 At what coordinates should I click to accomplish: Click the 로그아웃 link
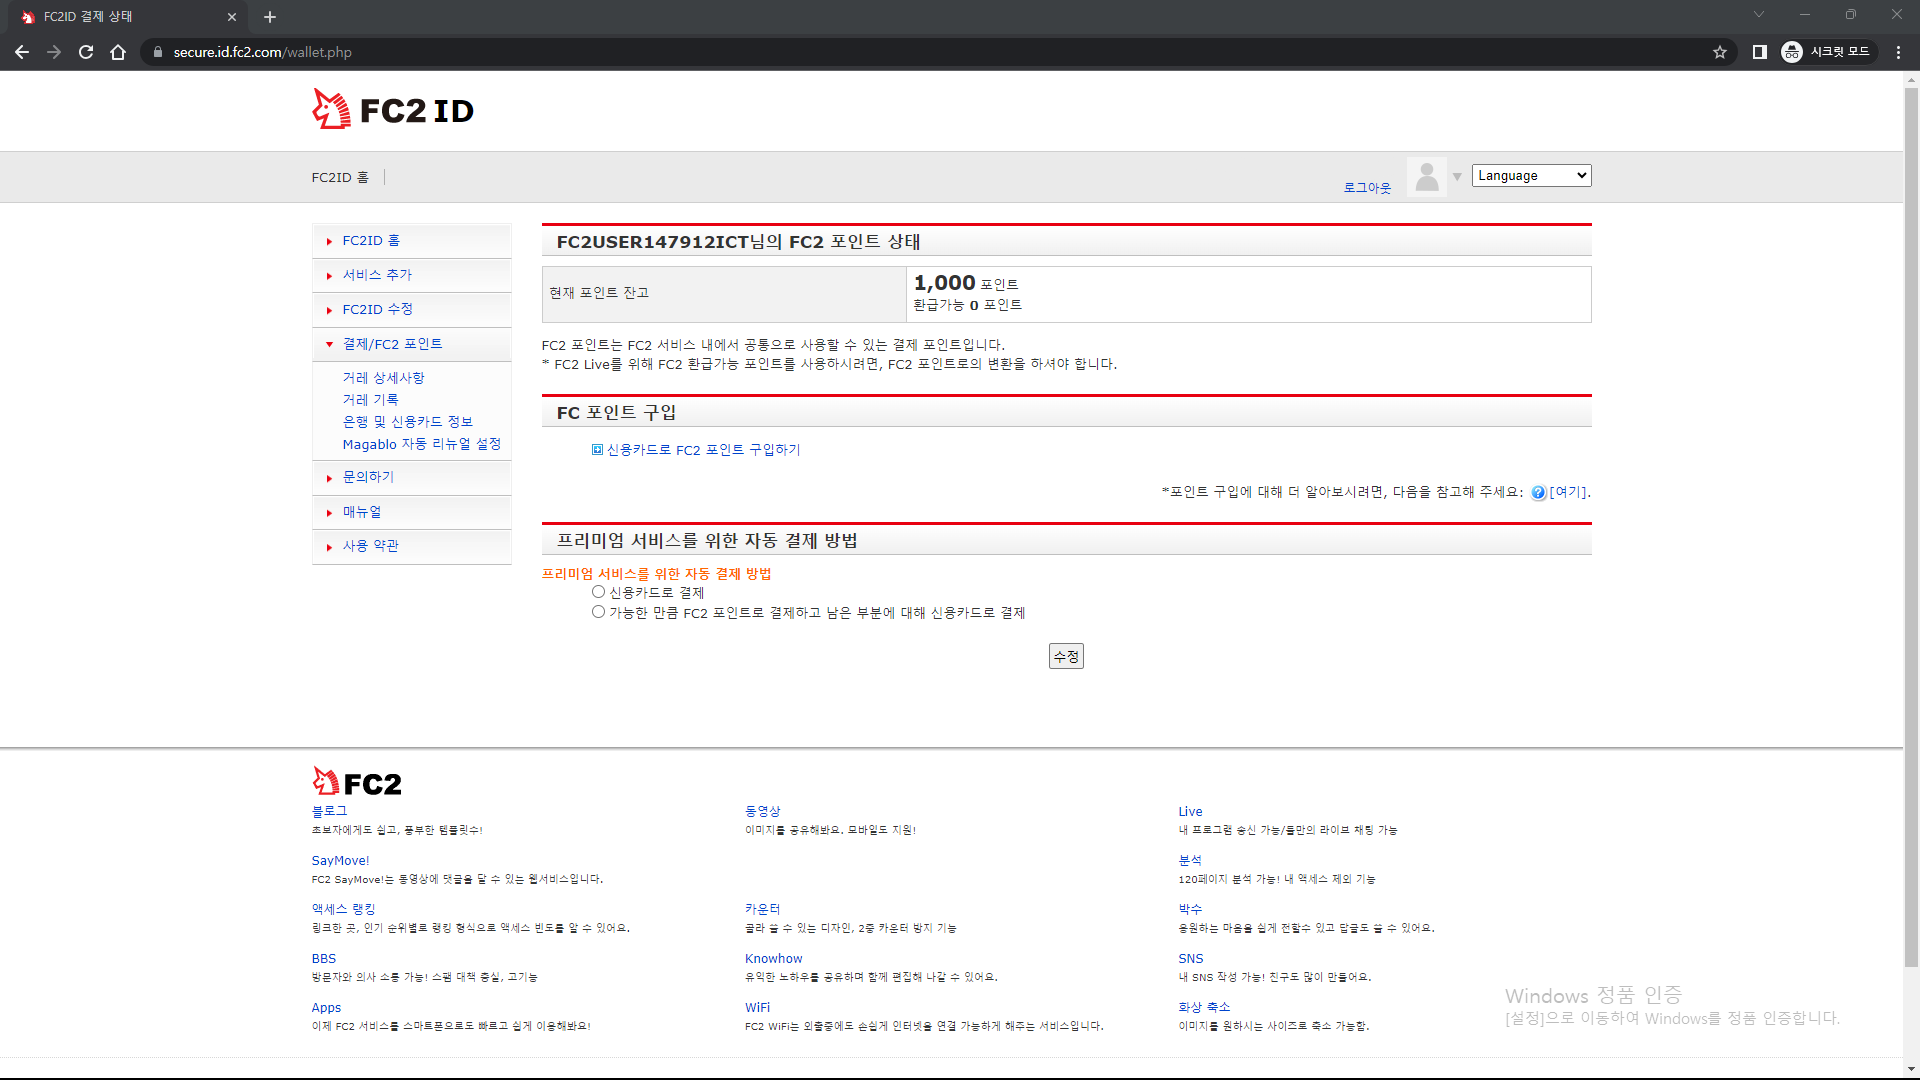1367,187
